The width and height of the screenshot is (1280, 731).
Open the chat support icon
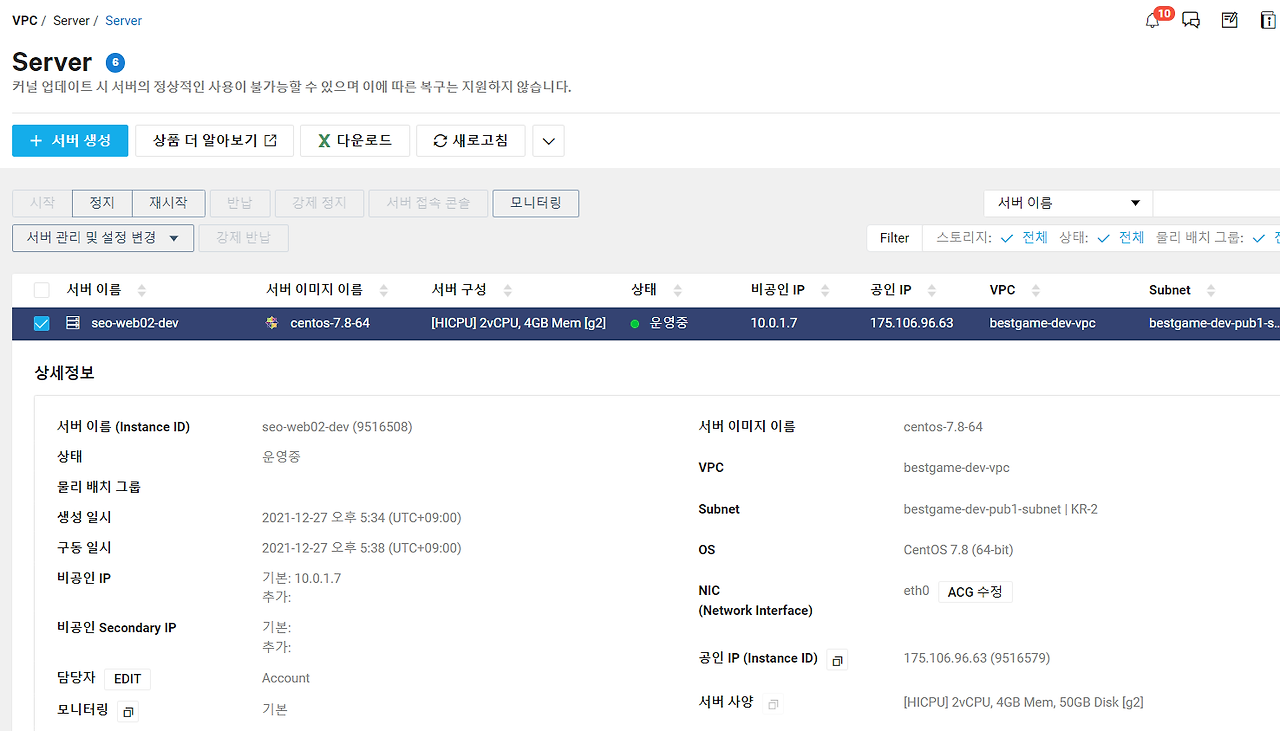pos(1191,21)
